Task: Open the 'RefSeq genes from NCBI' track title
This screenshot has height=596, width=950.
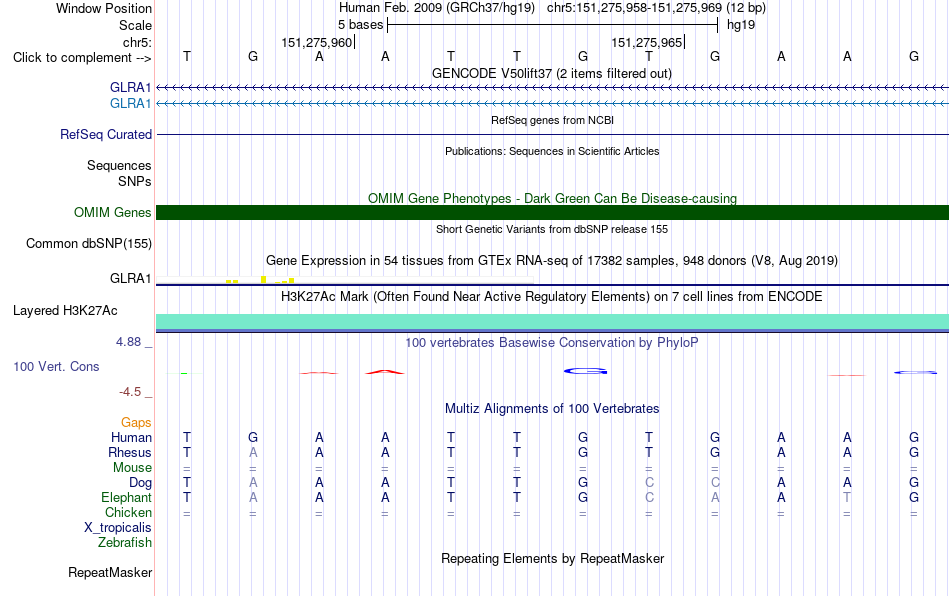Action: (553, 121)
